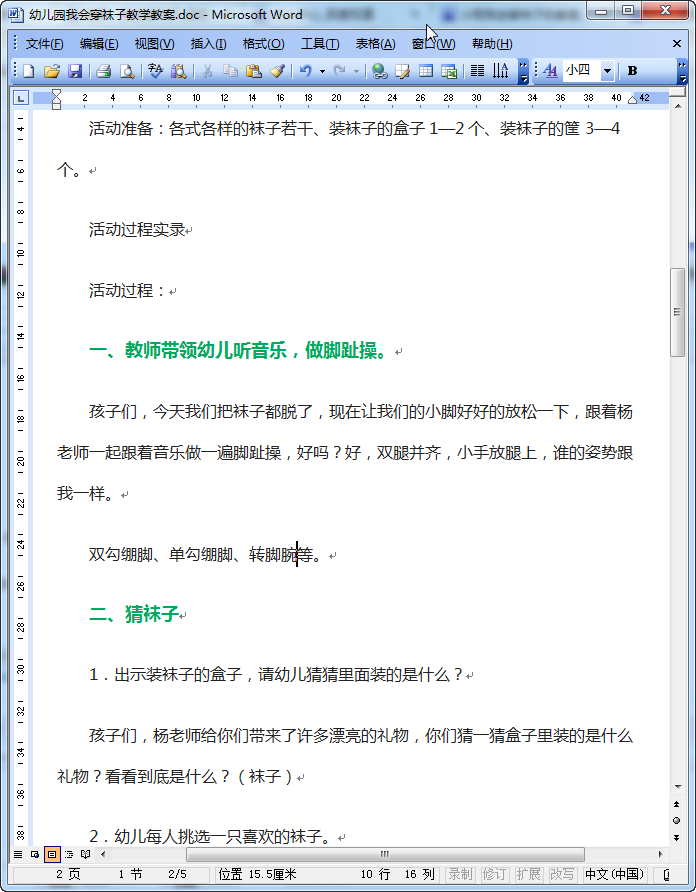The height and width of the screenshot is (892, 696).
Task: Open Select Browse Object circle button
Action: pyautogui.click(x=677, y=820)
